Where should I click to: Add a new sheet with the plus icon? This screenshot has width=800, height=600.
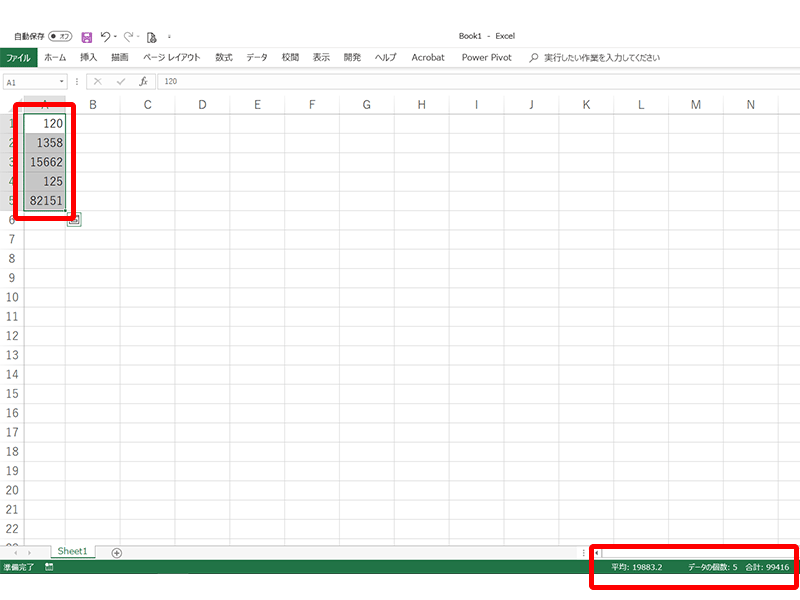pos(117,552)
